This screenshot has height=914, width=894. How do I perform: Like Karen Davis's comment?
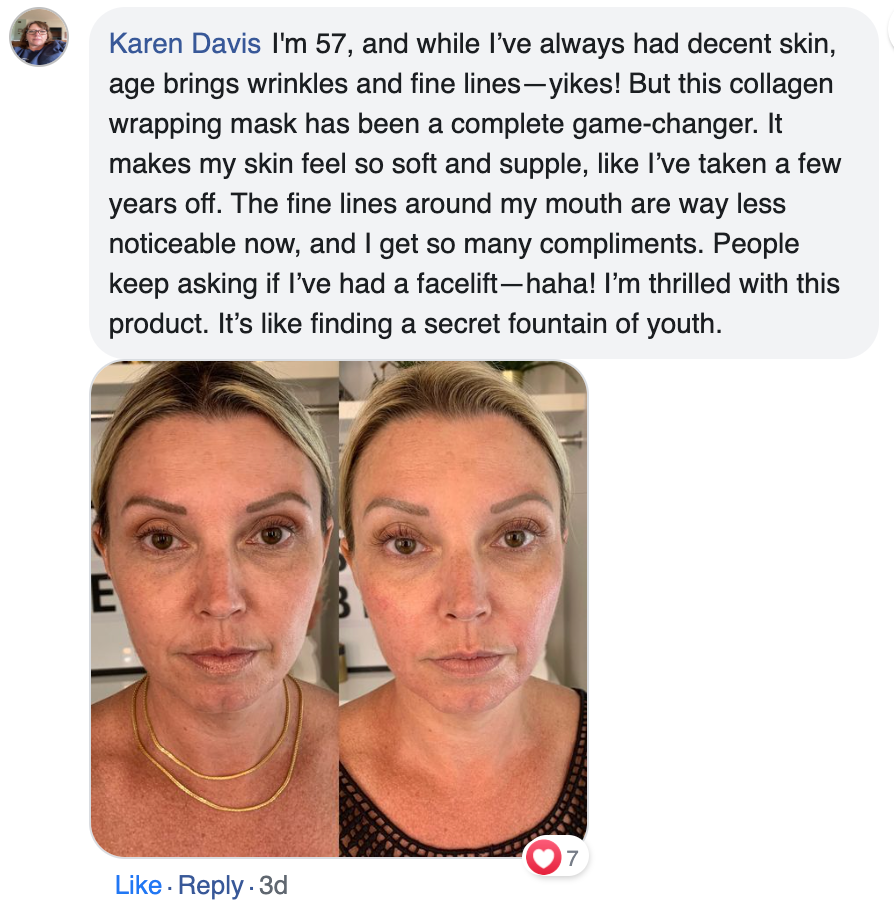(138, 885)
